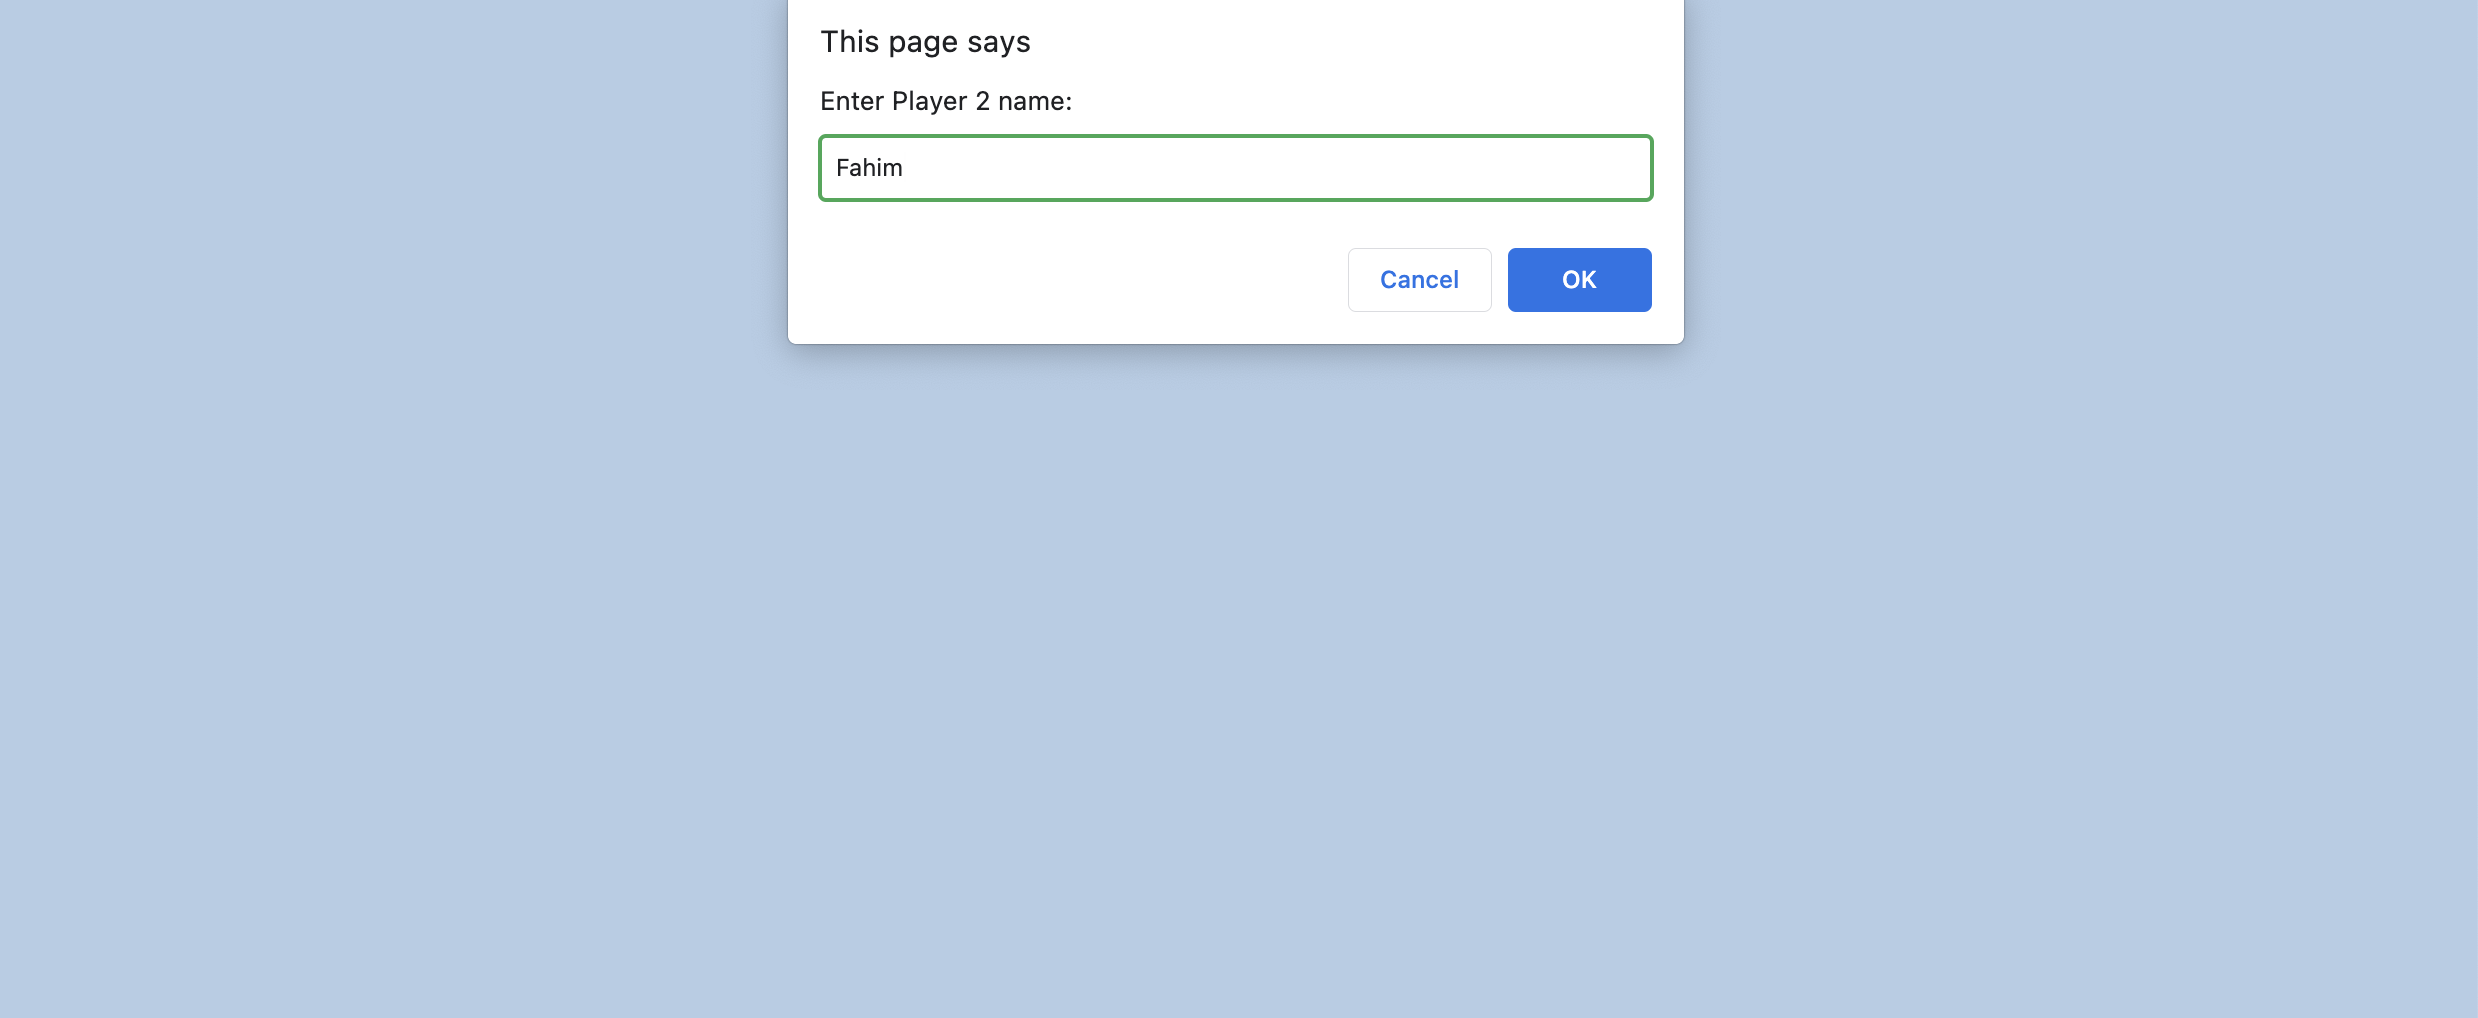Click the blue-filled OK confirmation button

pos(1579,280)
